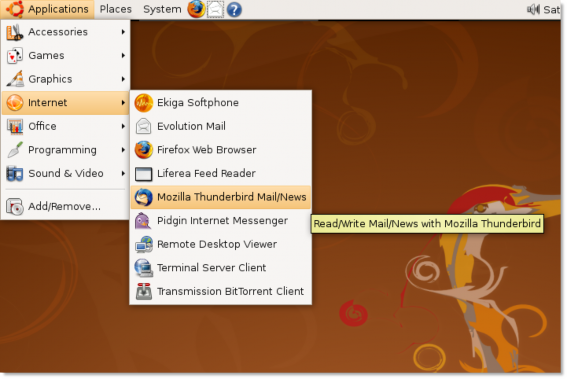Open the Evolution mail panel launcher
Screen dimensions: 567x379
pyautogui.click(x=215, y=9)
